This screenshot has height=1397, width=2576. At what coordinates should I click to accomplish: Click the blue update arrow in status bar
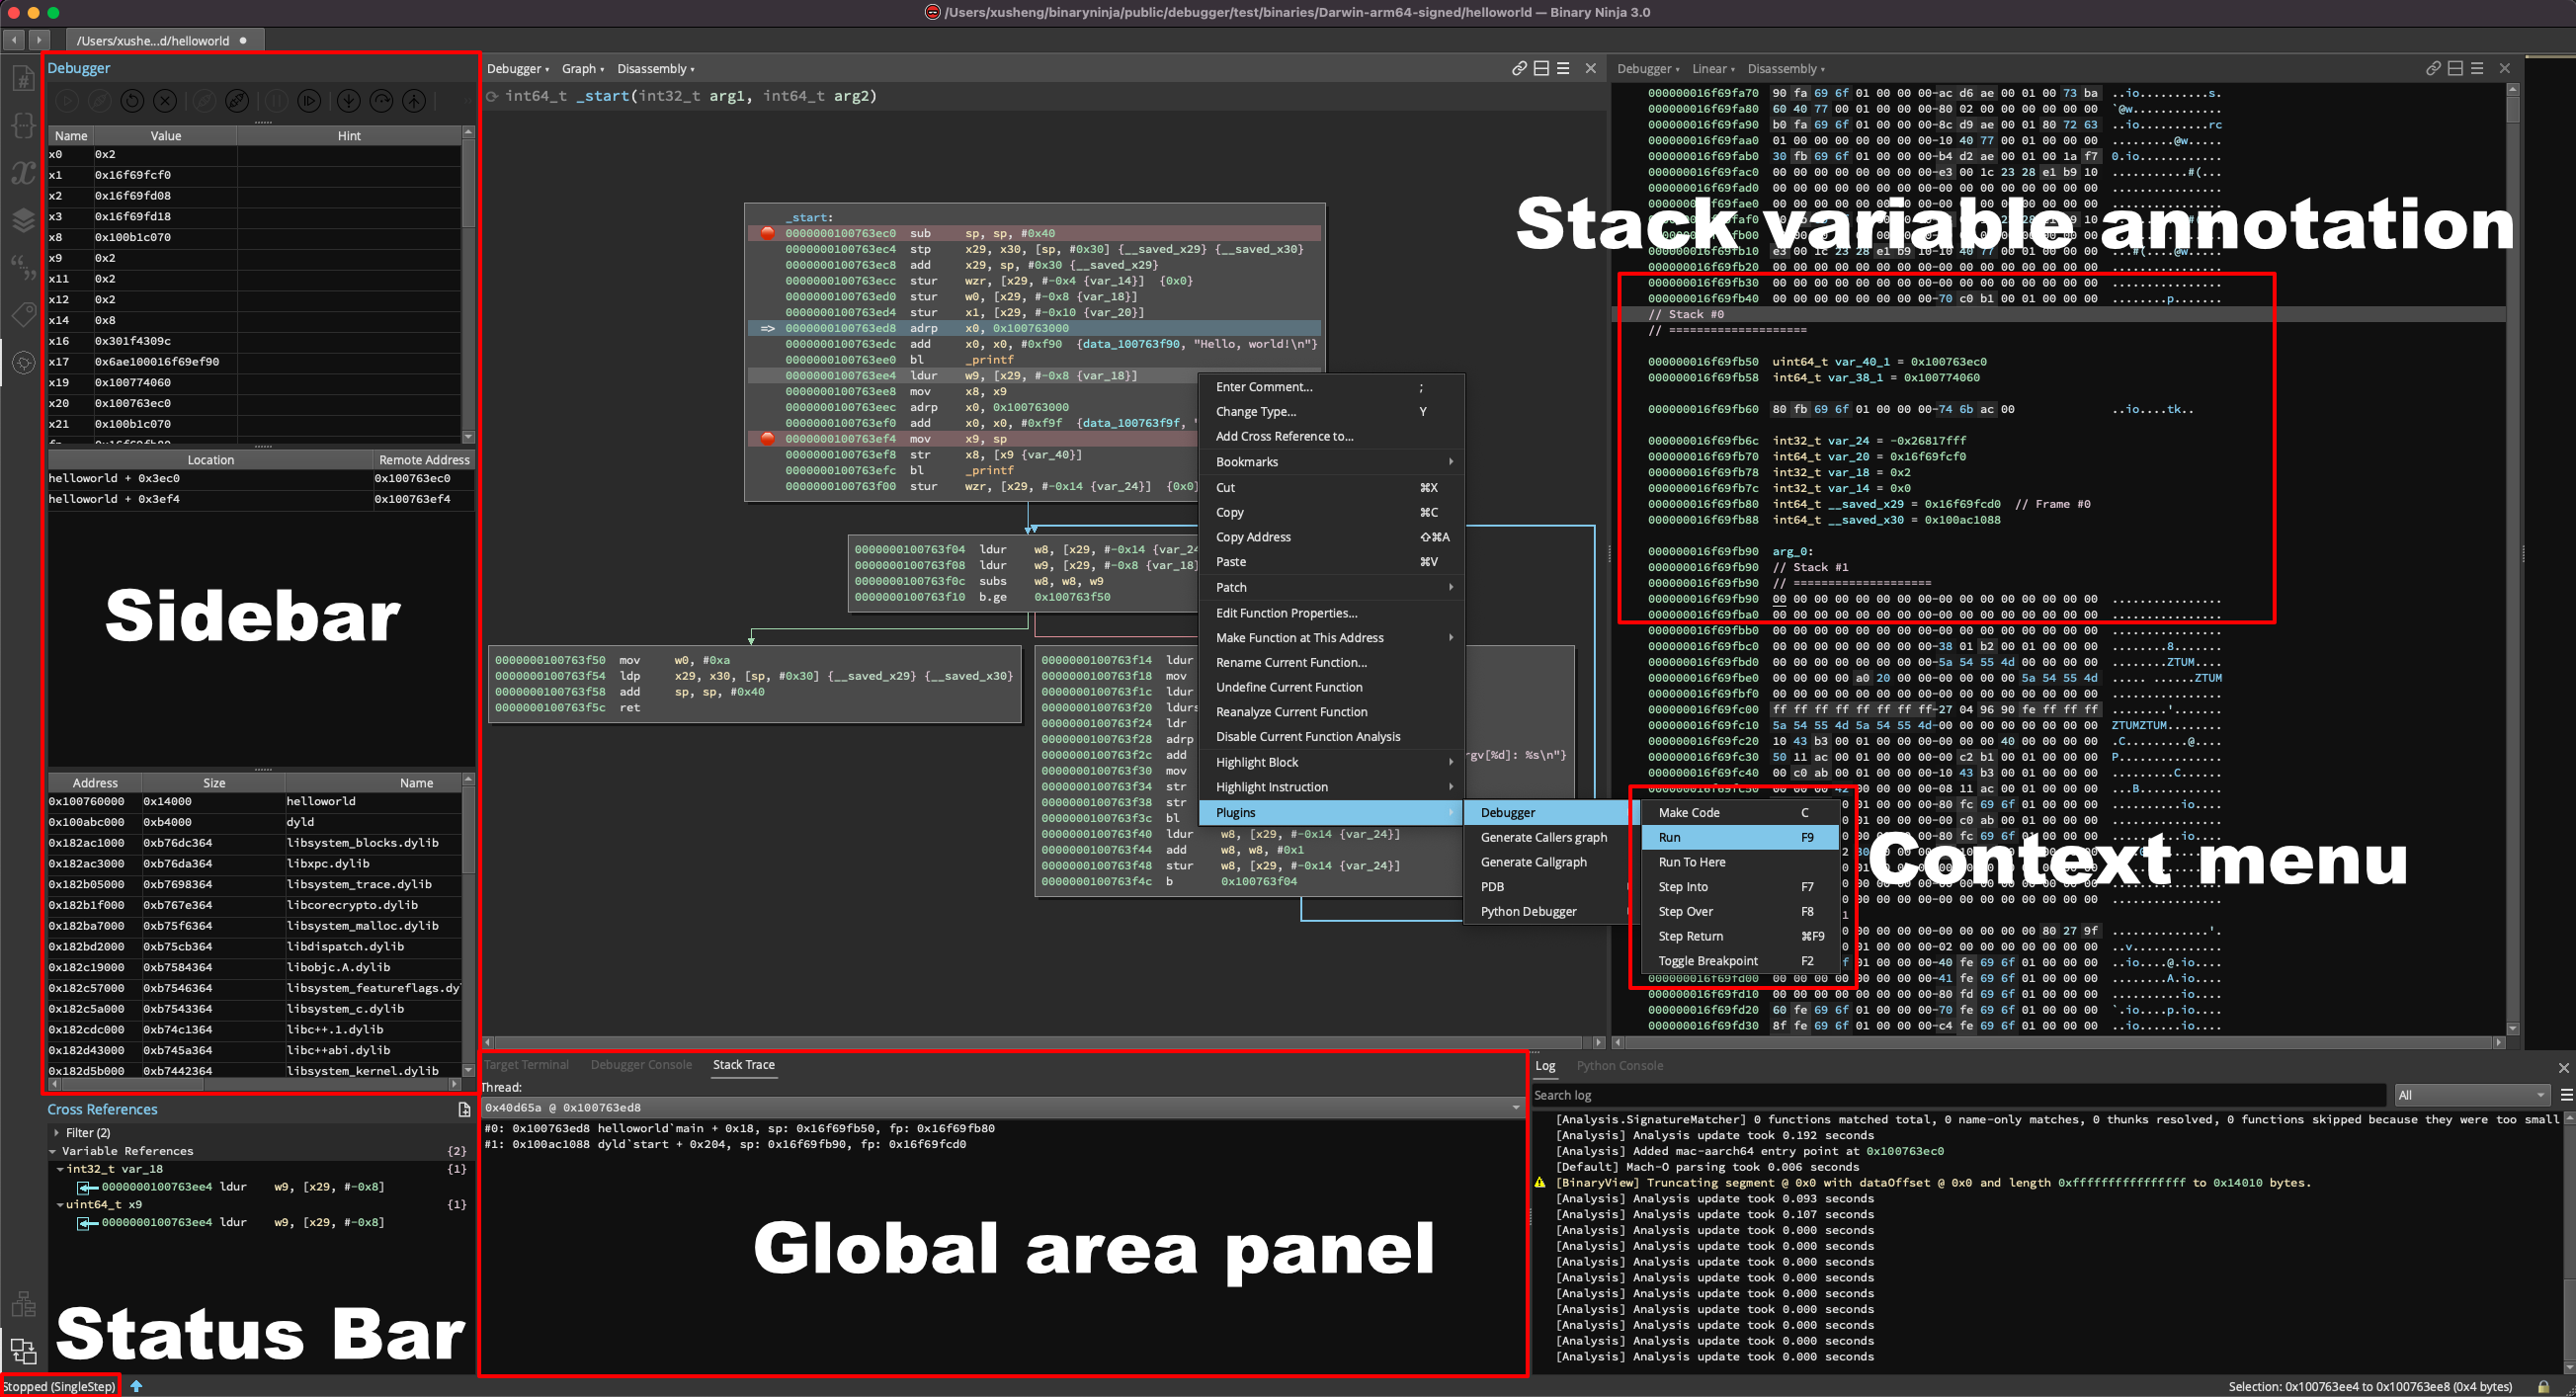point(136,1386)
